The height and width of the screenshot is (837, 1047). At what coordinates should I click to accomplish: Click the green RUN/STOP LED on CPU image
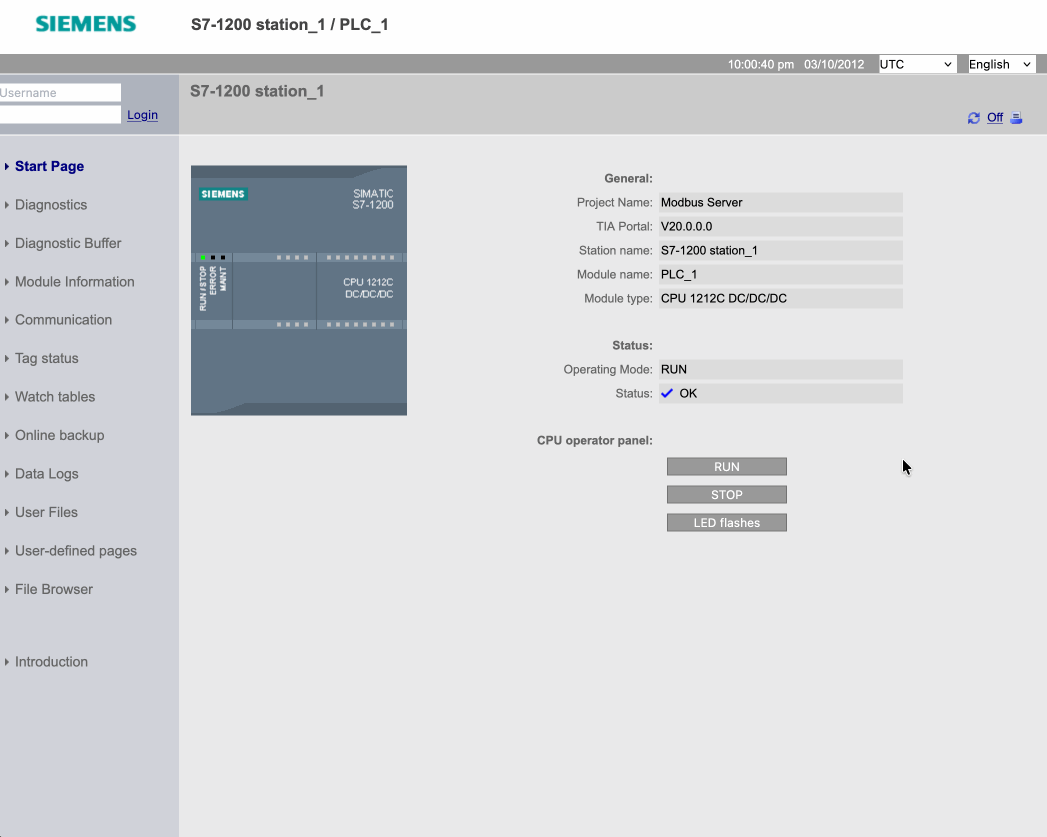point(203,258)
